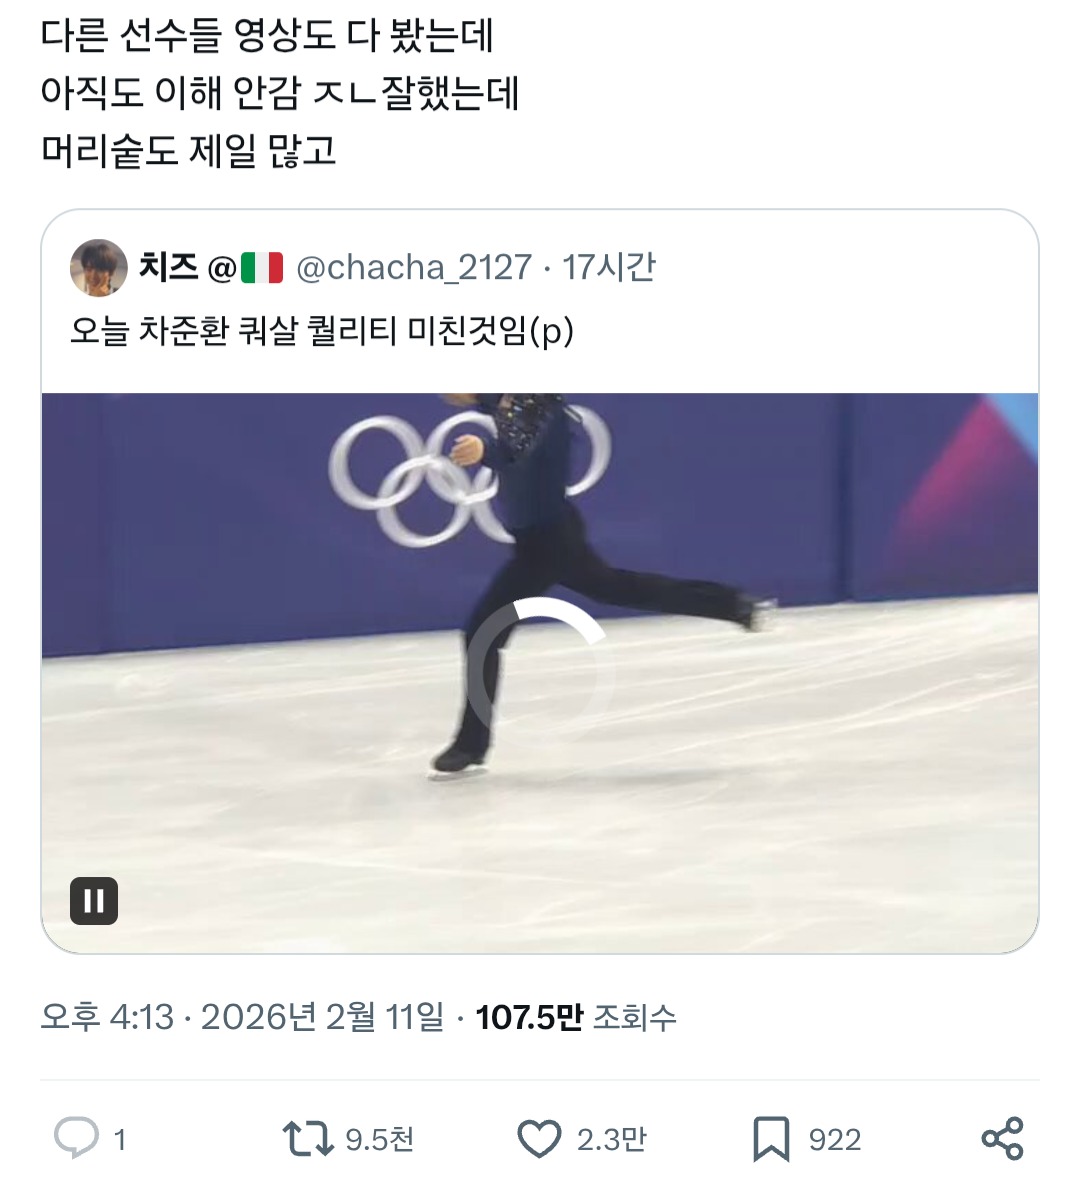This screenshot has width=1080, height=1190.
Task: Click the 922 bookmarks count
Action: 834,1140
